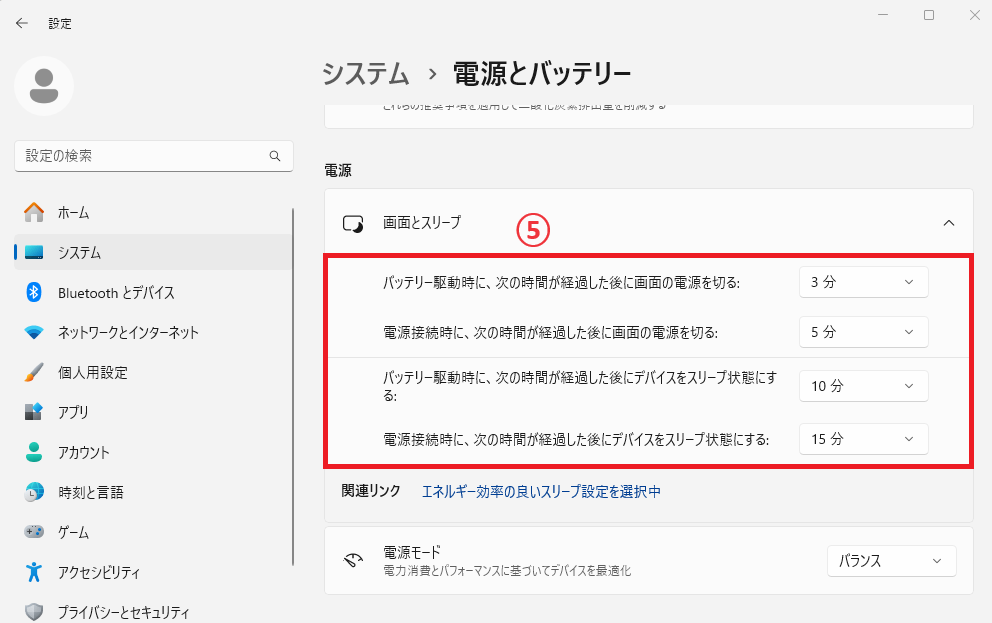Open アクセシビリティ settings category
This screenshot has width=992, height=623.
98,572
